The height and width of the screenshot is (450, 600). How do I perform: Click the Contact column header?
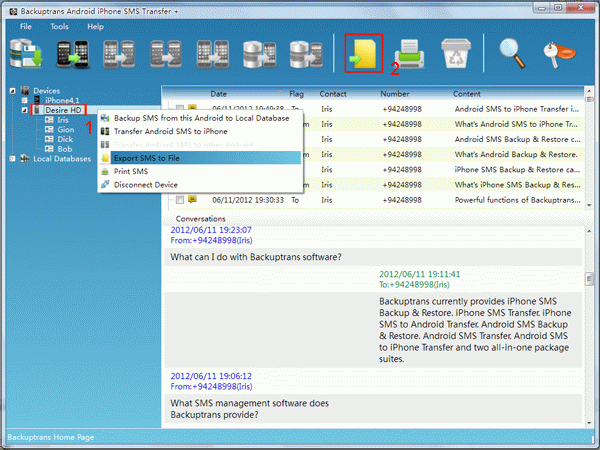333,94
